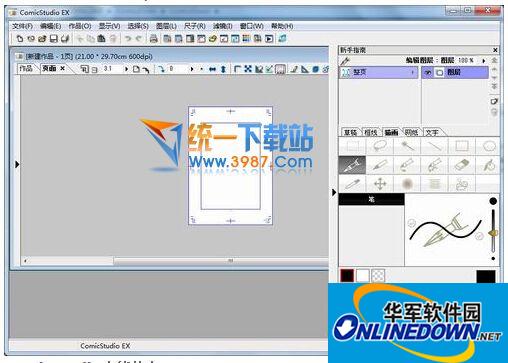The height and width of the screenshot is (363, 508).
Task: Toggle the triangle ruler icon in page toolbar
Action: 305,69
